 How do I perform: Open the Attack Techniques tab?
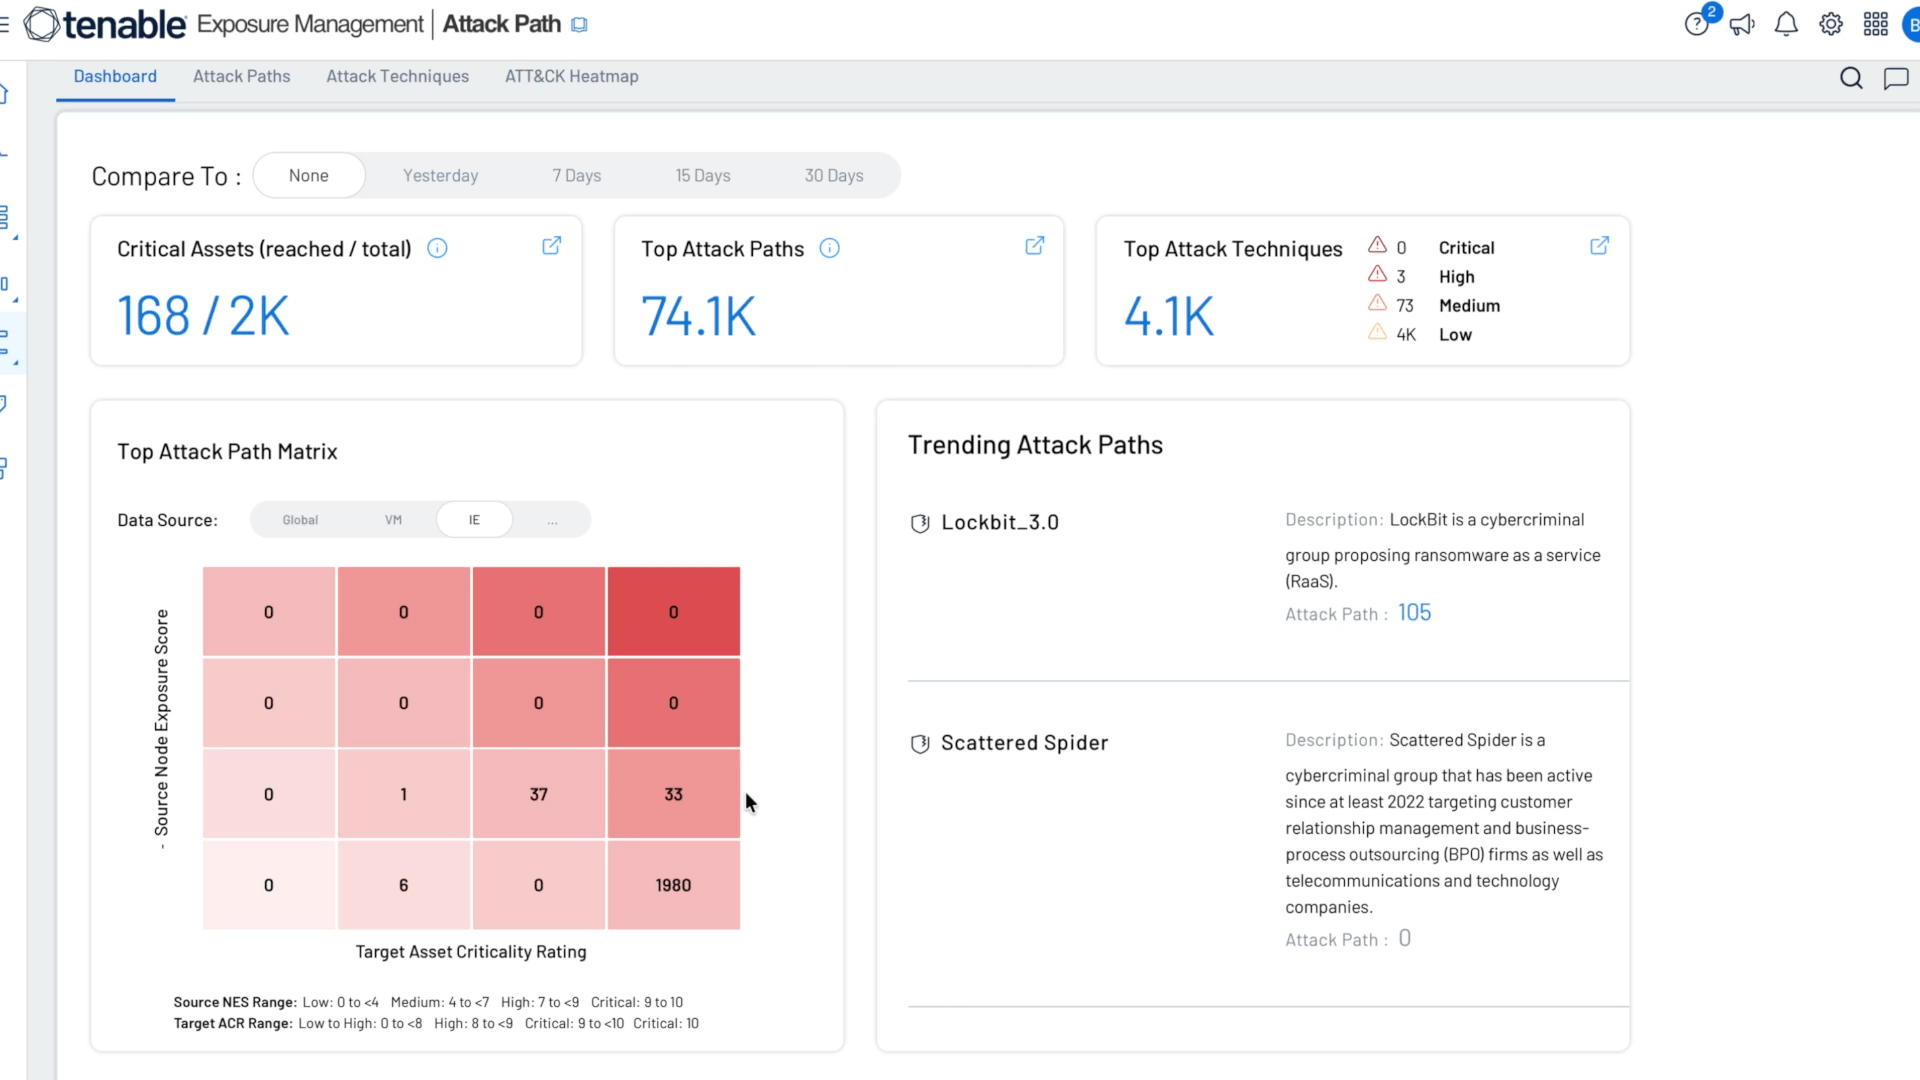click(x=398, y=76)
